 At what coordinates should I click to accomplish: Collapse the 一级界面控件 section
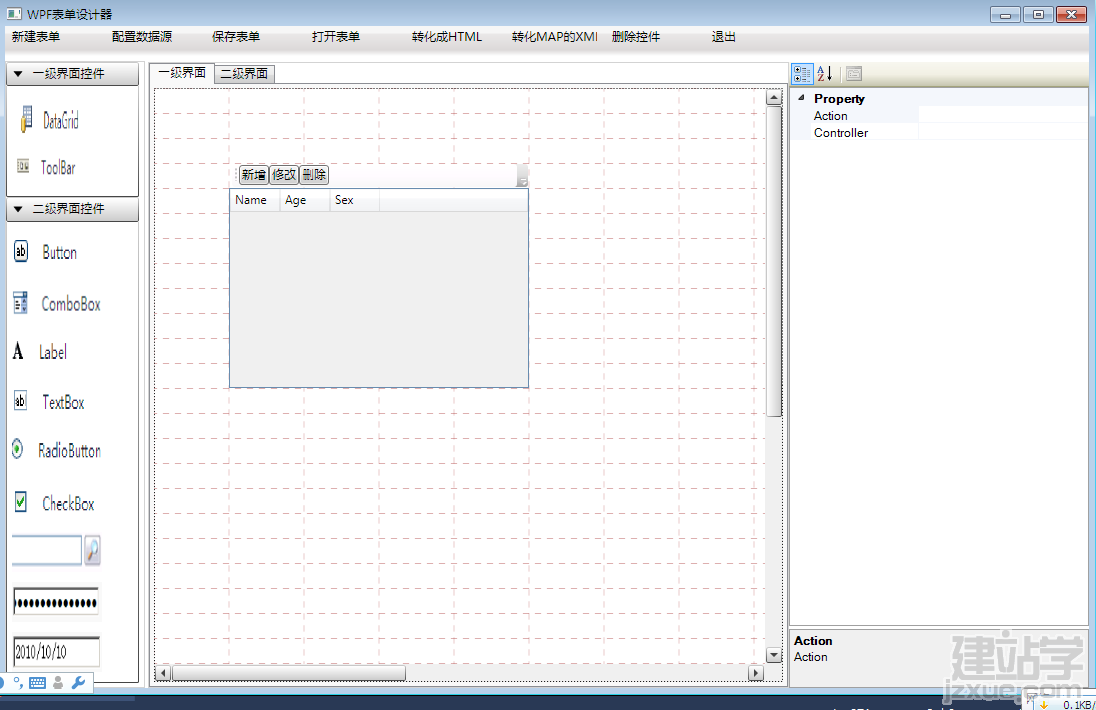coord(18,73)
